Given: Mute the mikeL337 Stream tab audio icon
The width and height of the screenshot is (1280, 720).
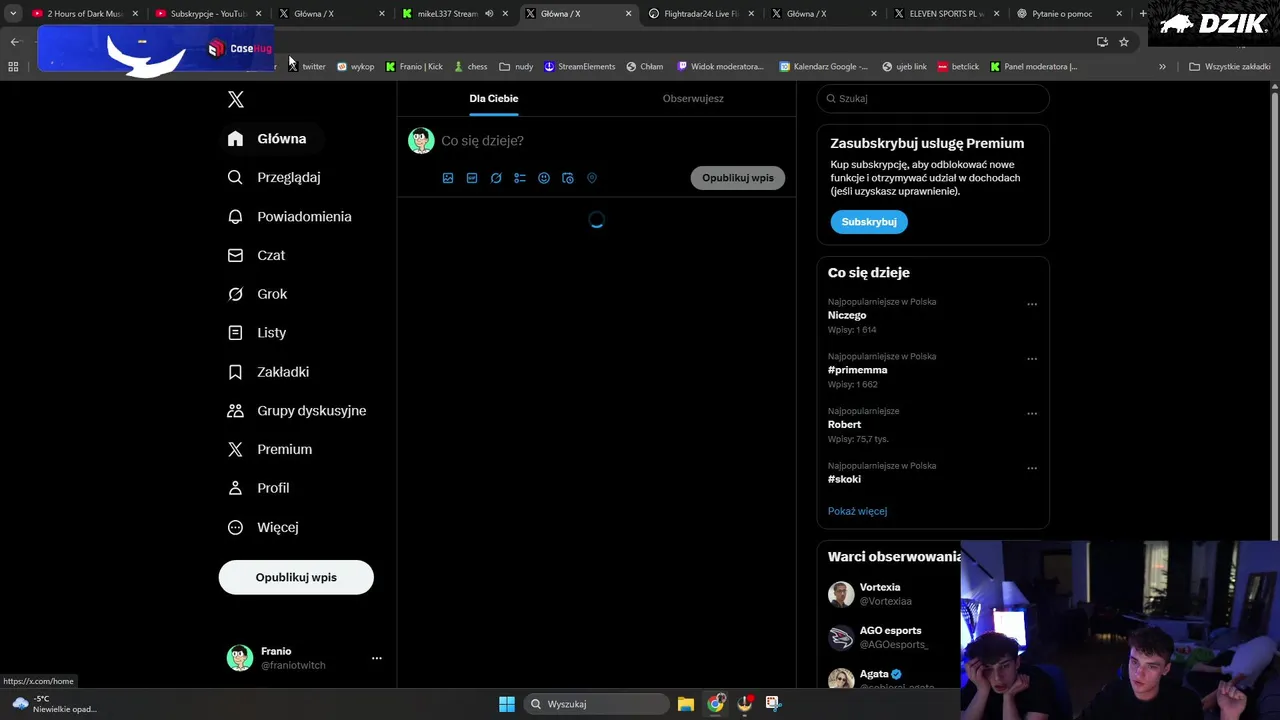Looking at the screenshot, I should pyautogui.click(x=489, y=14).
